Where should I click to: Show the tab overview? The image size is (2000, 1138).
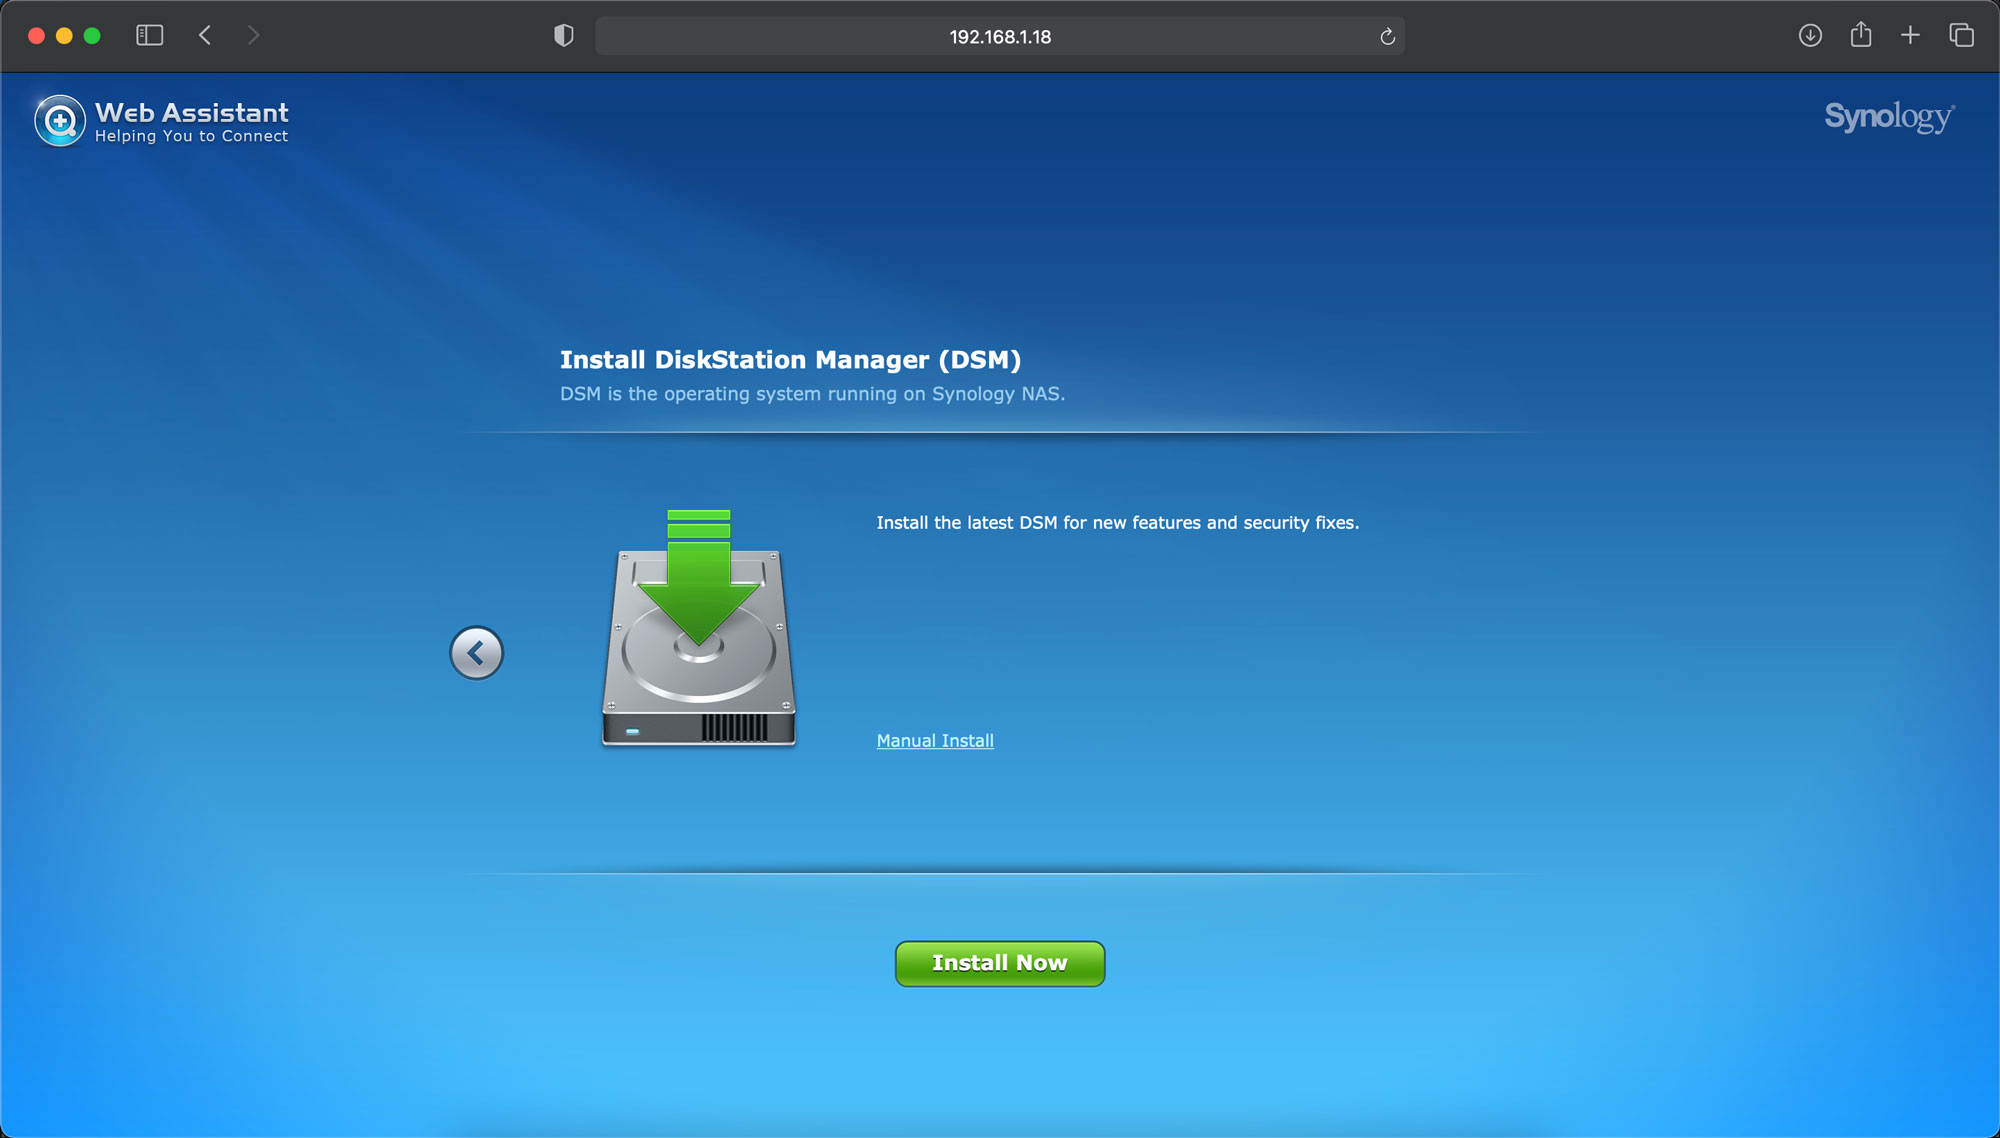[1961, 36]
